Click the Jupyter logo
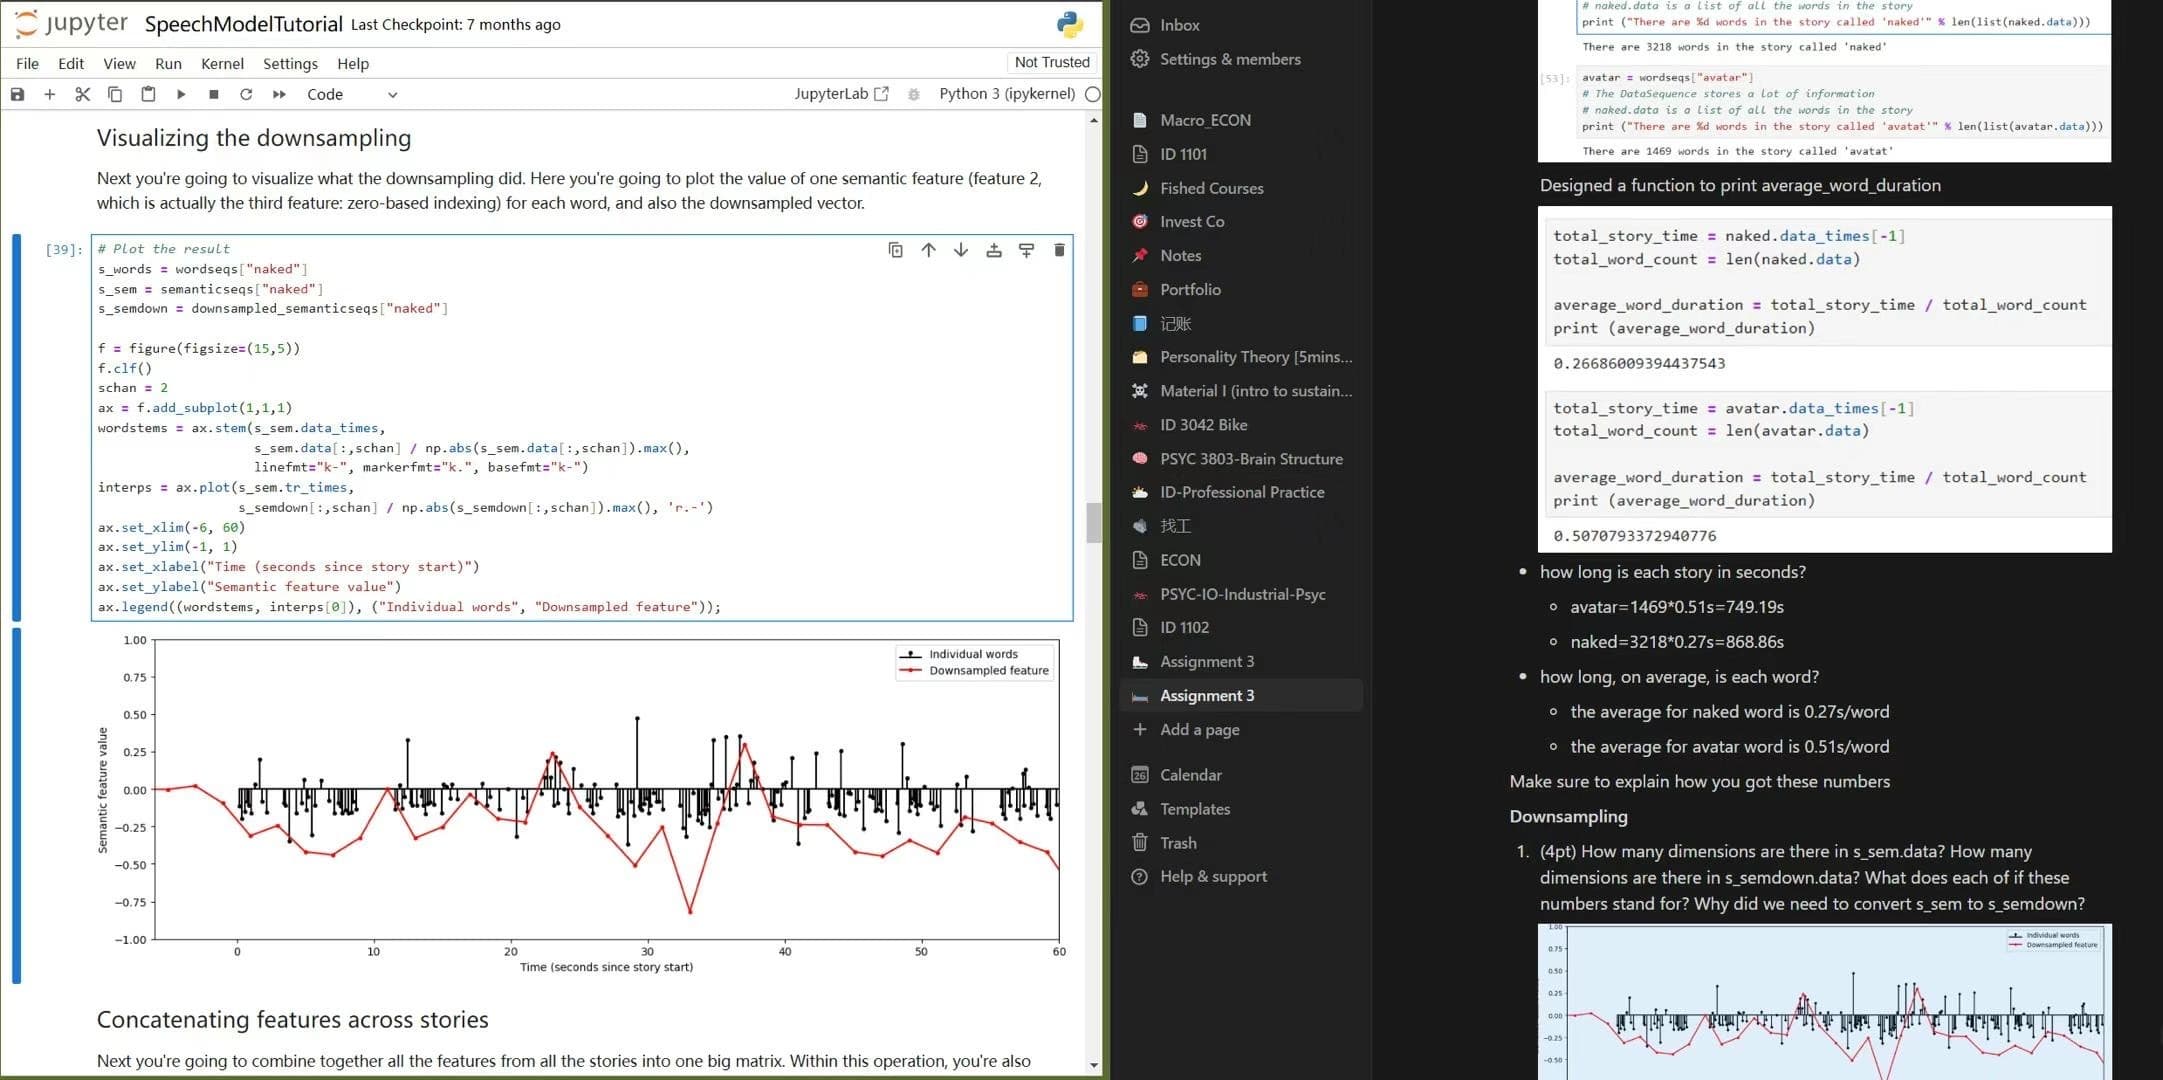The height and width of the screenshot is (1080, 2163). pos(71,24)
